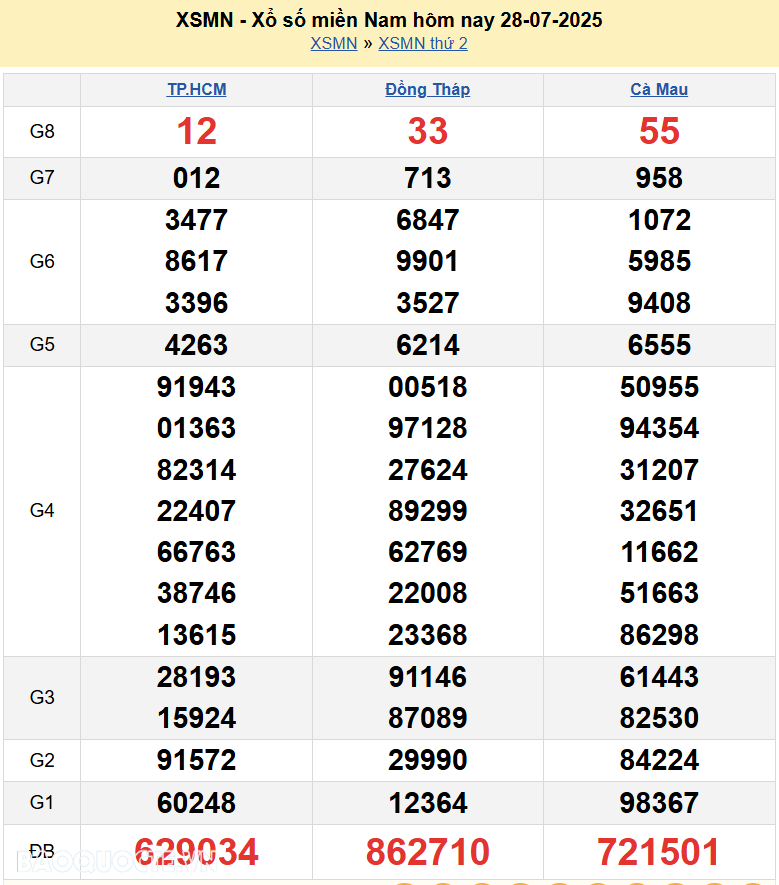This screenshot has width=779, height=885.
Task: Select Đồng Tháp special prize number 862710
Action: [428, 852]
